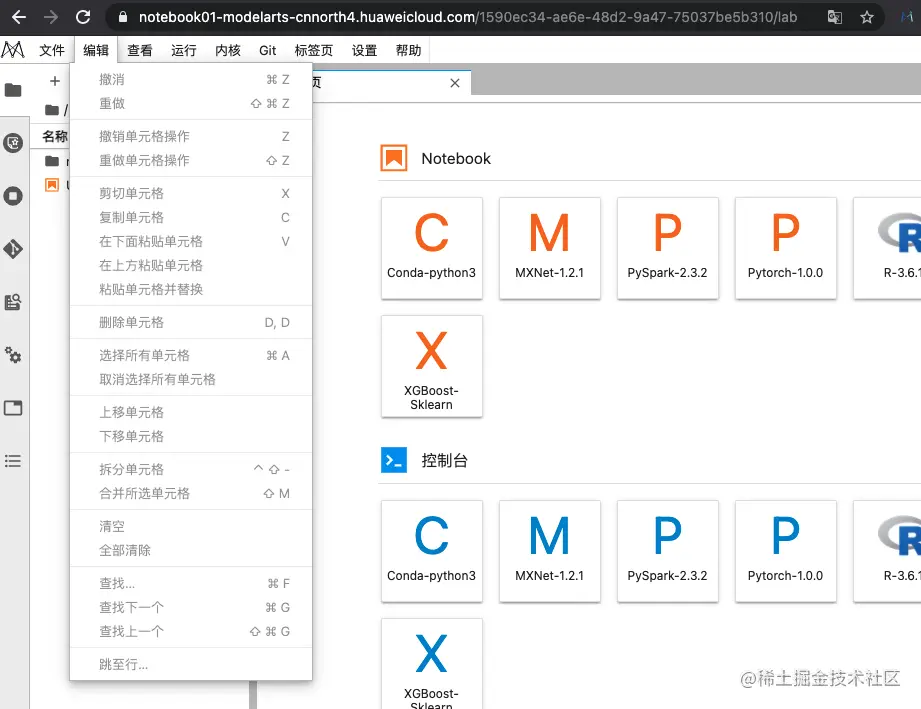Click the browser forward arrow
This screenshot has width=921, height=709.
[51, 17]
